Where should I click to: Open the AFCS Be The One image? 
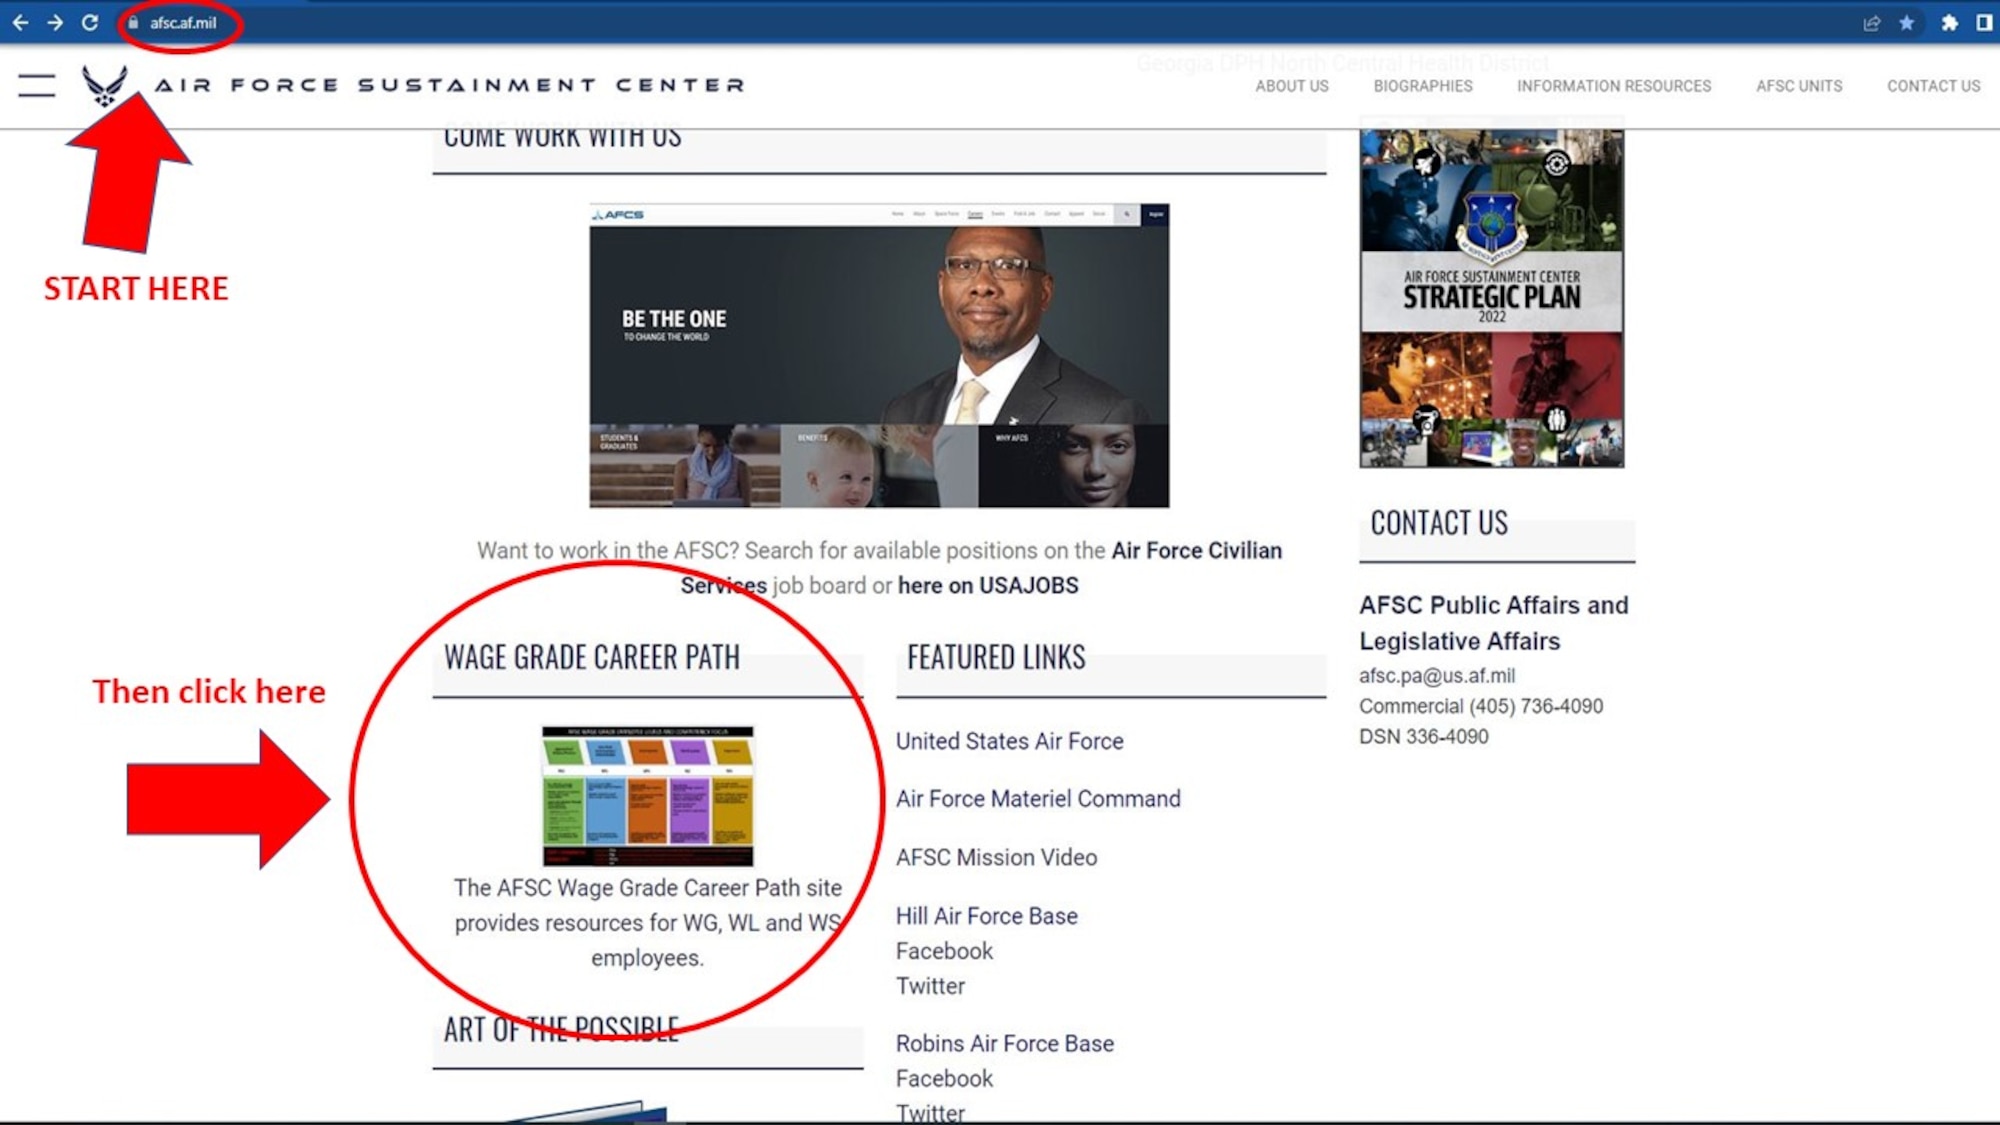point(879,355)
